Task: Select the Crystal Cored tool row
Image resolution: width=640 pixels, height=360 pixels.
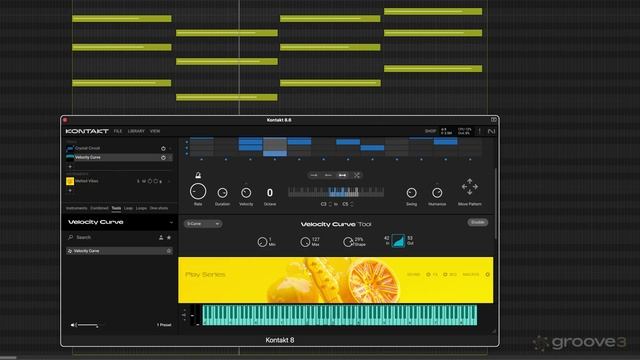Action: coord(119,148)
